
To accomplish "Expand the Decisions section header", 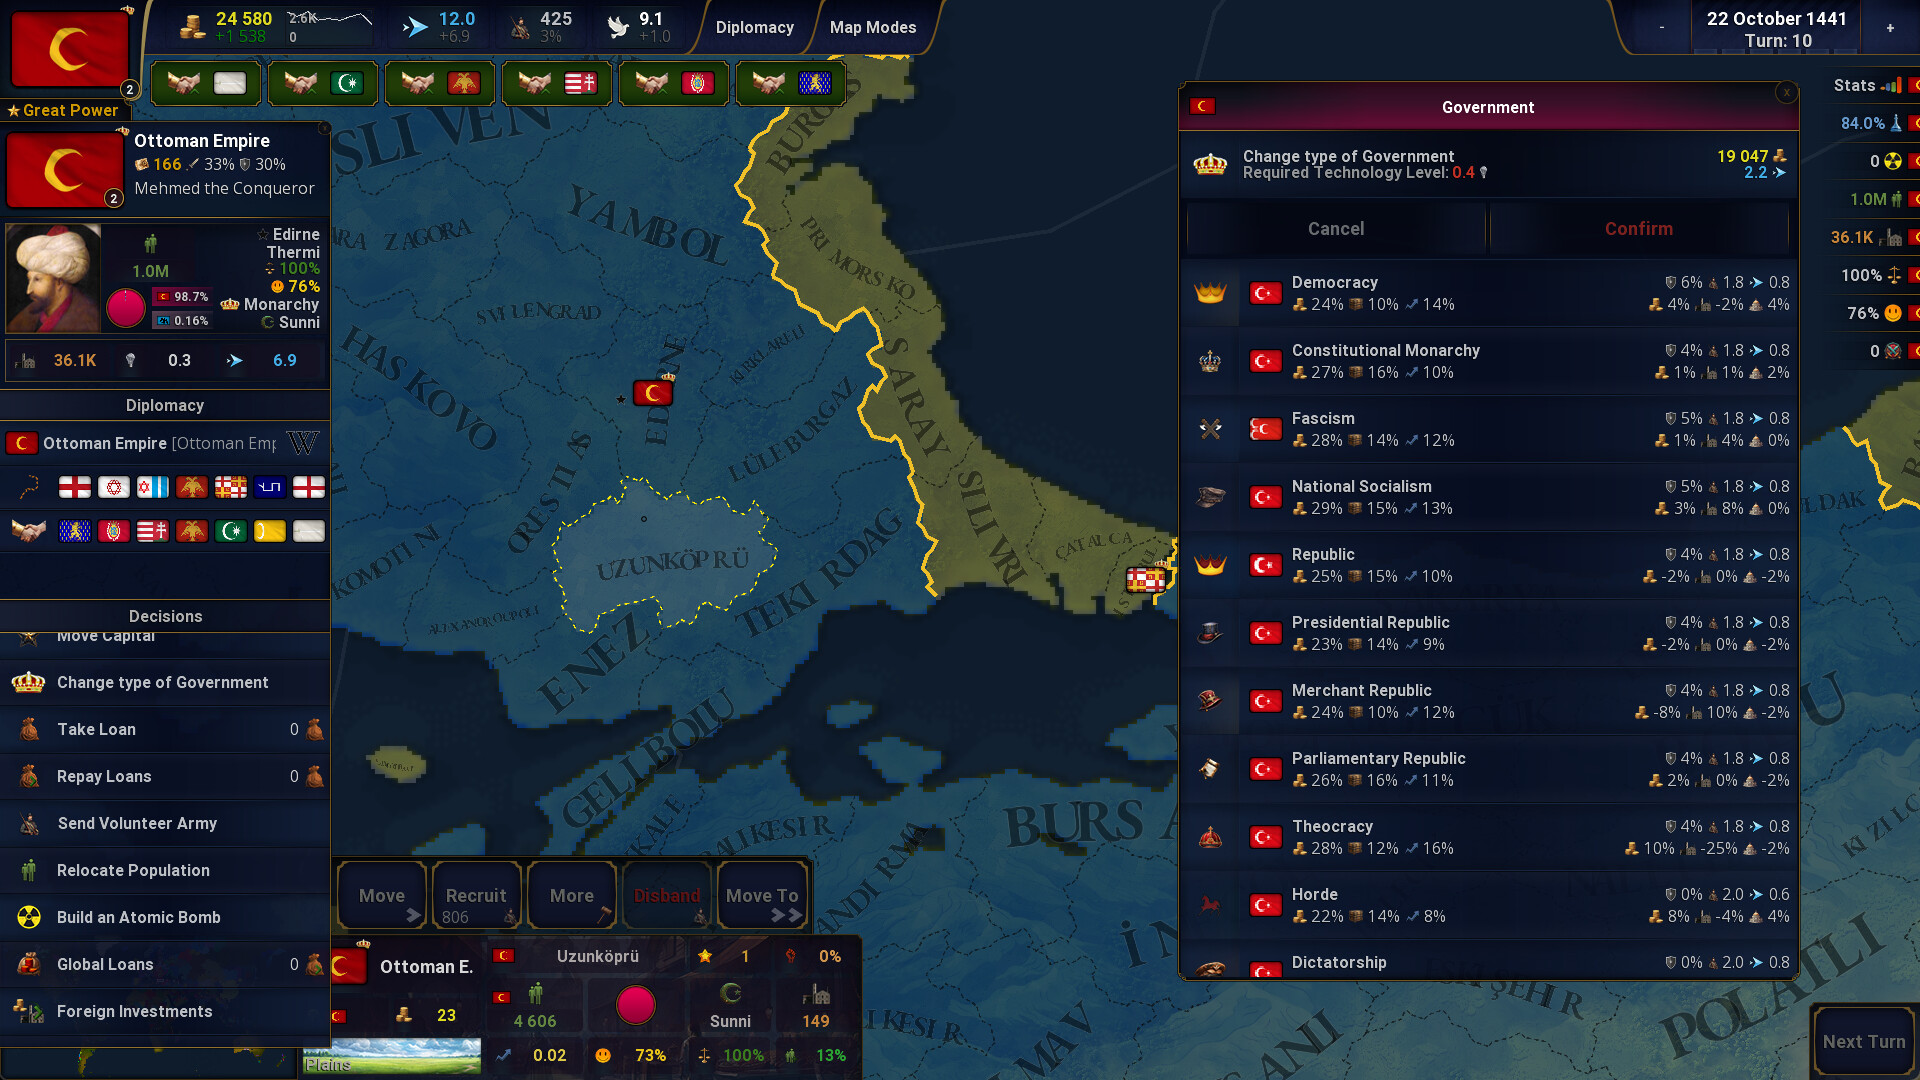I will click(x=165, y=616).
